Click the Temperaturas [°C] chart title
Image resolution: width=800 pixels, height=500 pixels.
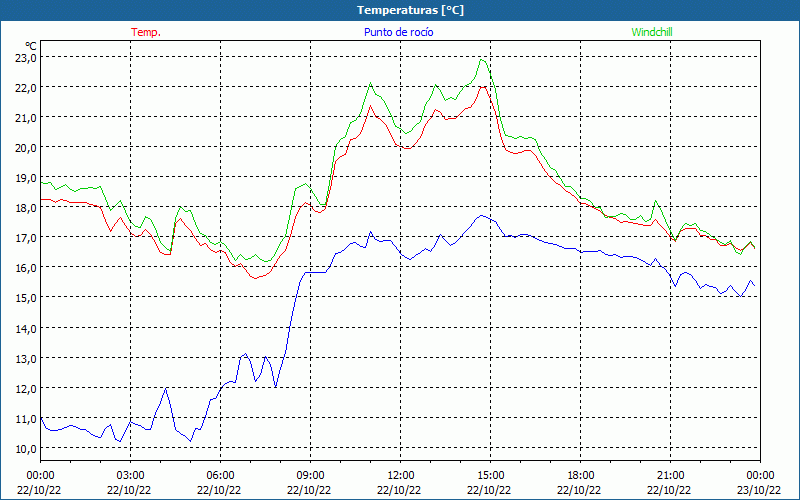410,10
